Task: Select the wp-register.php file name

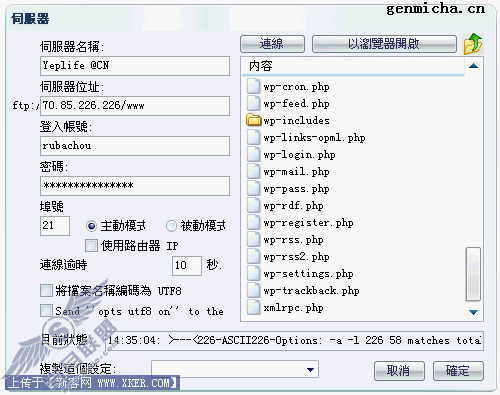Action: click(308, 223)
